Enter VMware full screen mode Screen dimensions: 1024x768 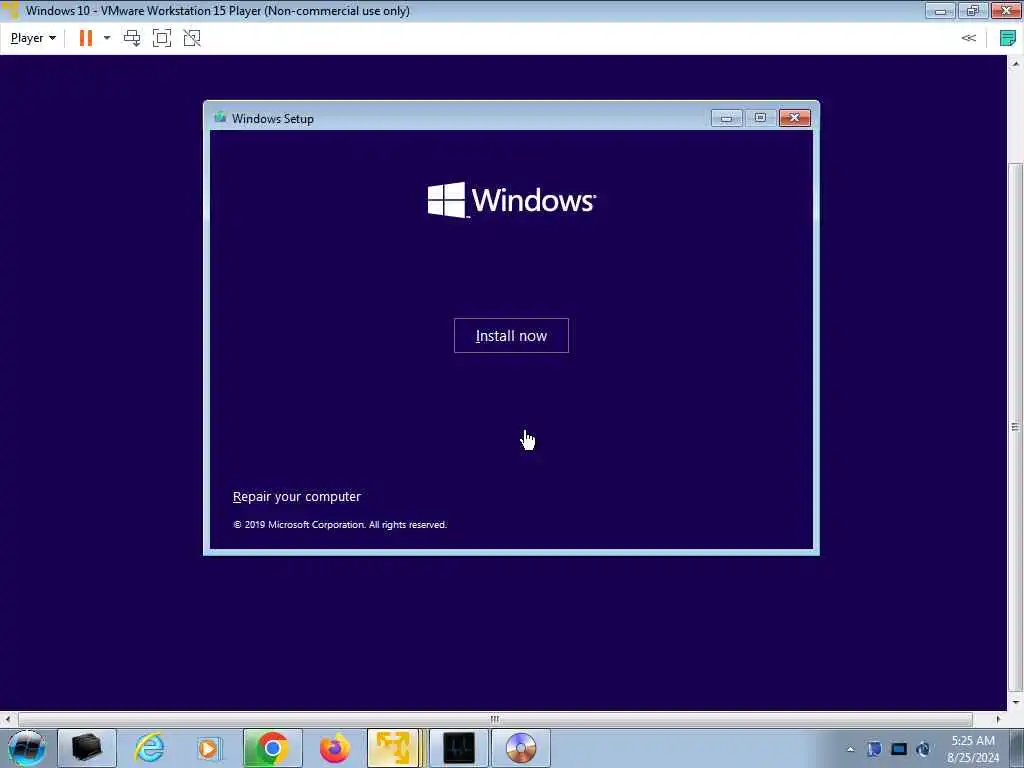[162, 38]
